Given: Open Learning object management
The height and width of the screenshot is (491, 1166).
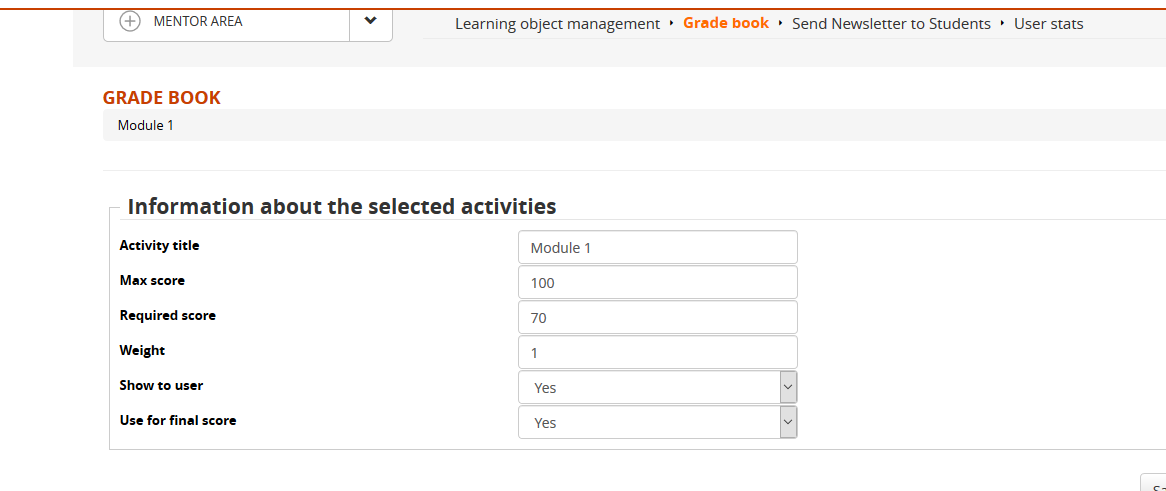Looking at the screenshot, I should coord(557,24).
